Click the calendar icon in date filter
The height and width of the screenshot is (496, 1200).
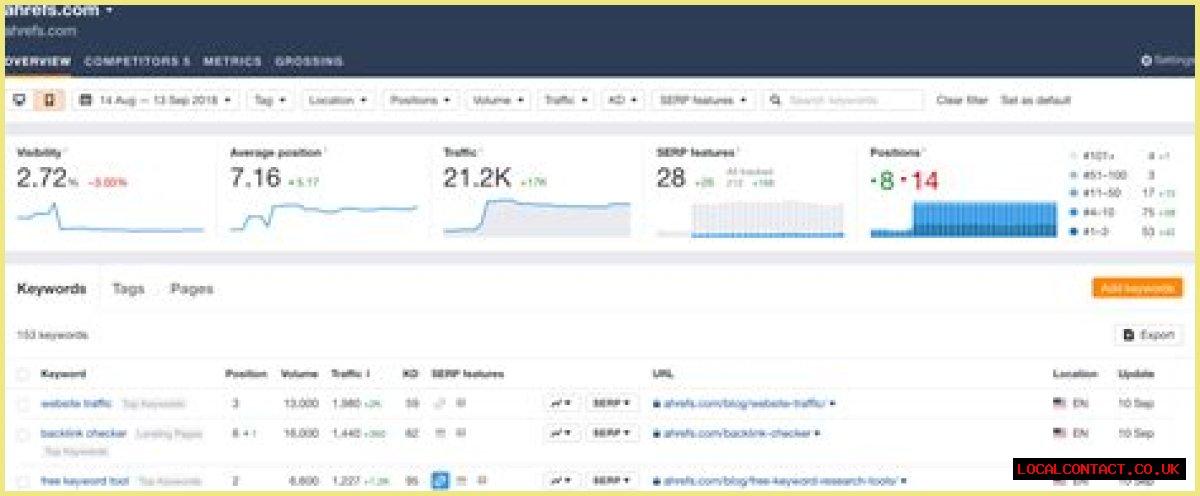click(x=85, y=100)
